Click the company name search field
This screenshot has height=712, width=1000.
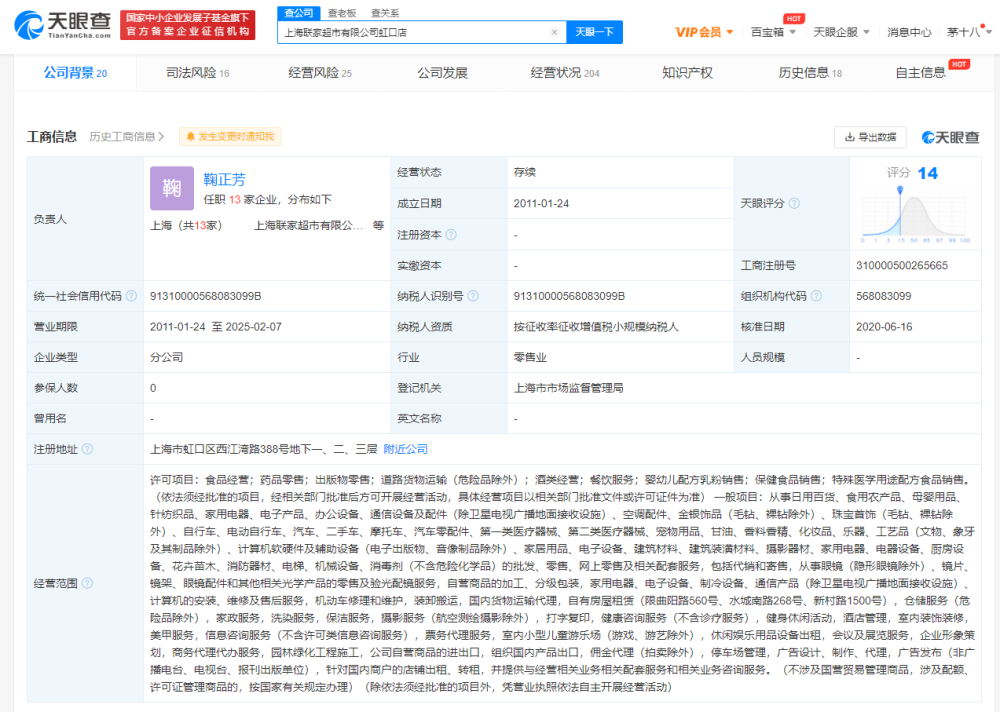click(414, 32)
